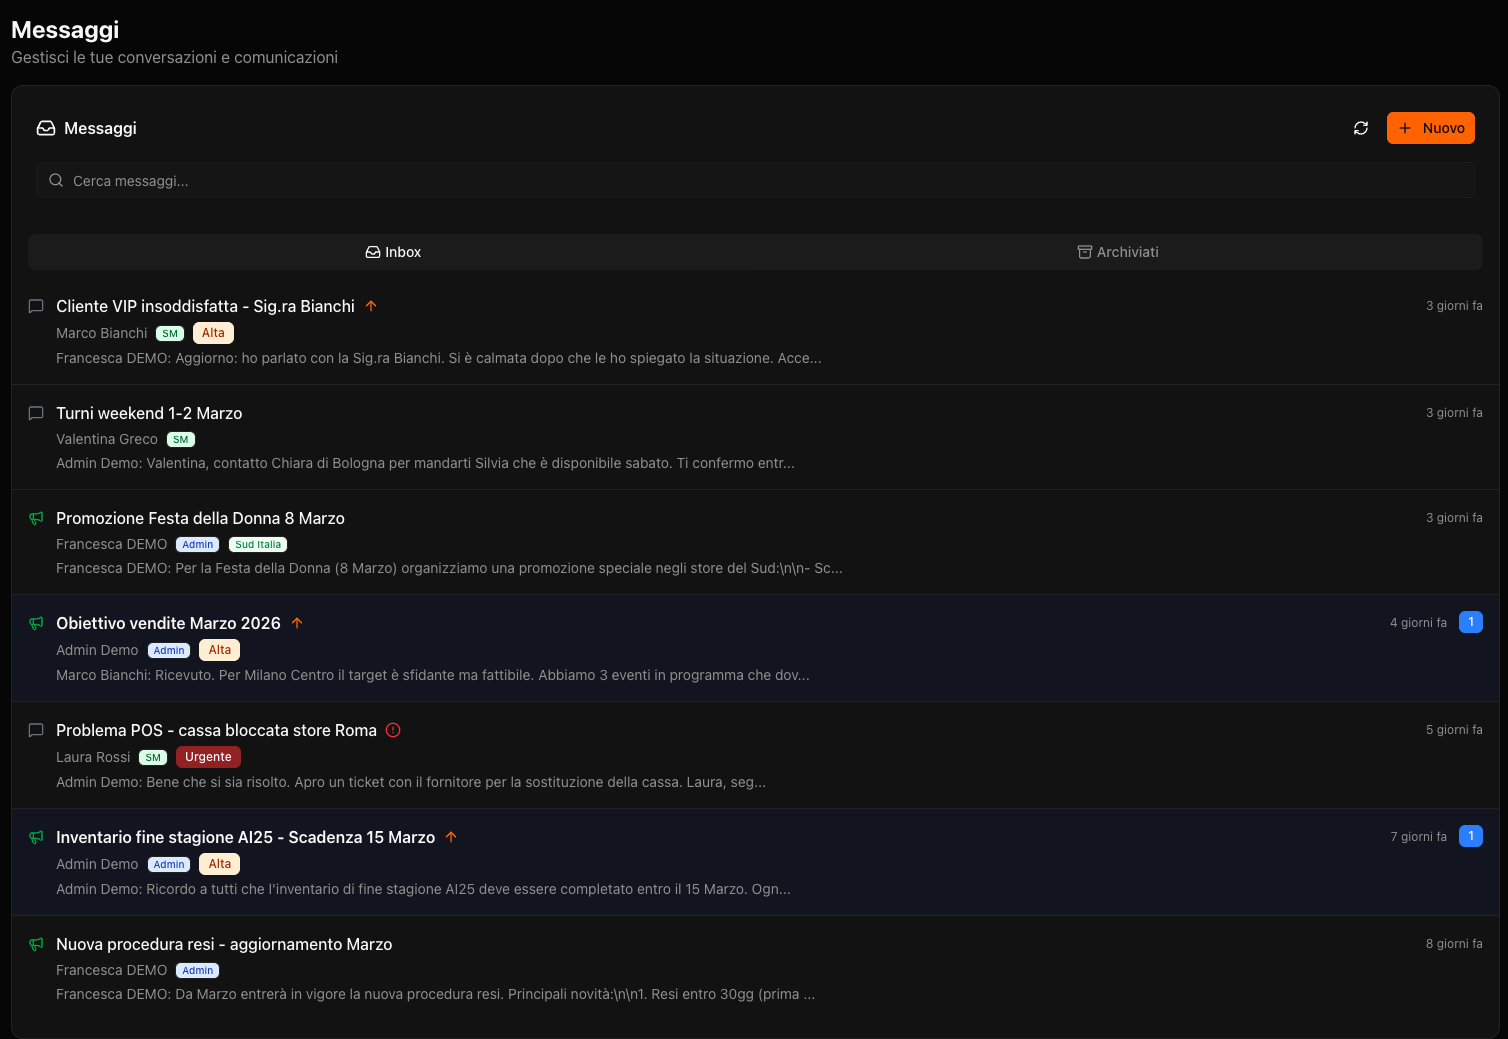Click unread count badge on Obiettivo vendite
The width and height of the screenshot is (1508, 1039).
pos(1470,622)
